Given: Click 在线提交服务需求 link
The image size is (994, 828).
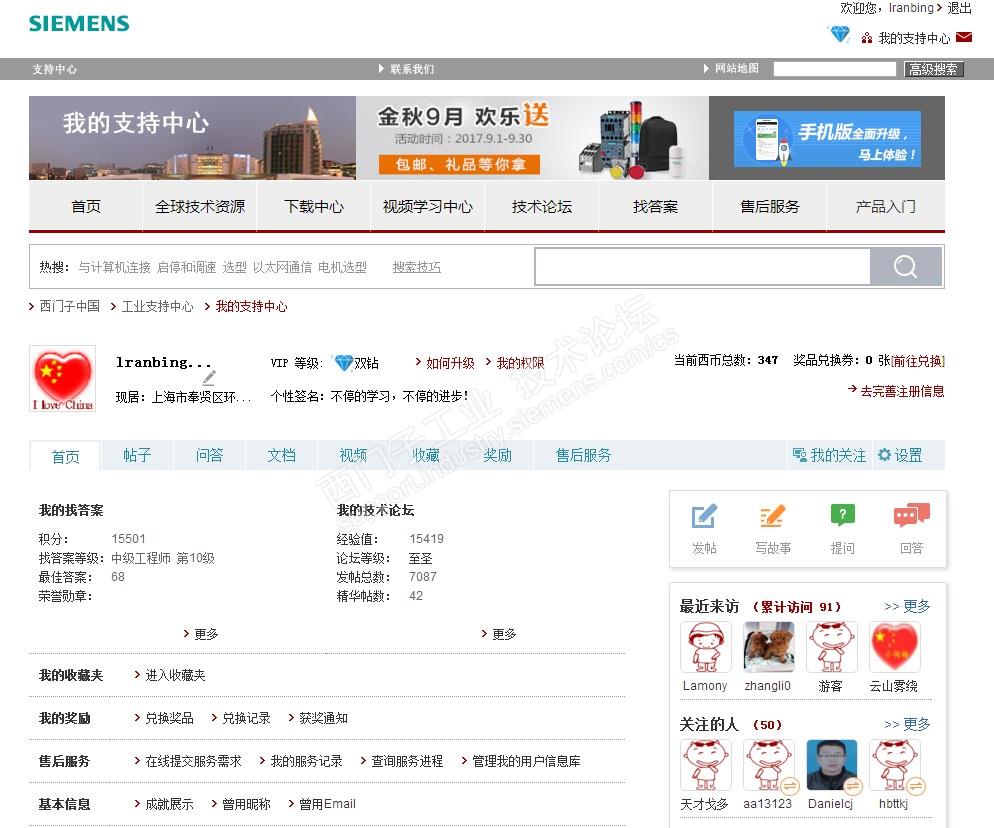Looking at the screenshot, I should 193,761.
